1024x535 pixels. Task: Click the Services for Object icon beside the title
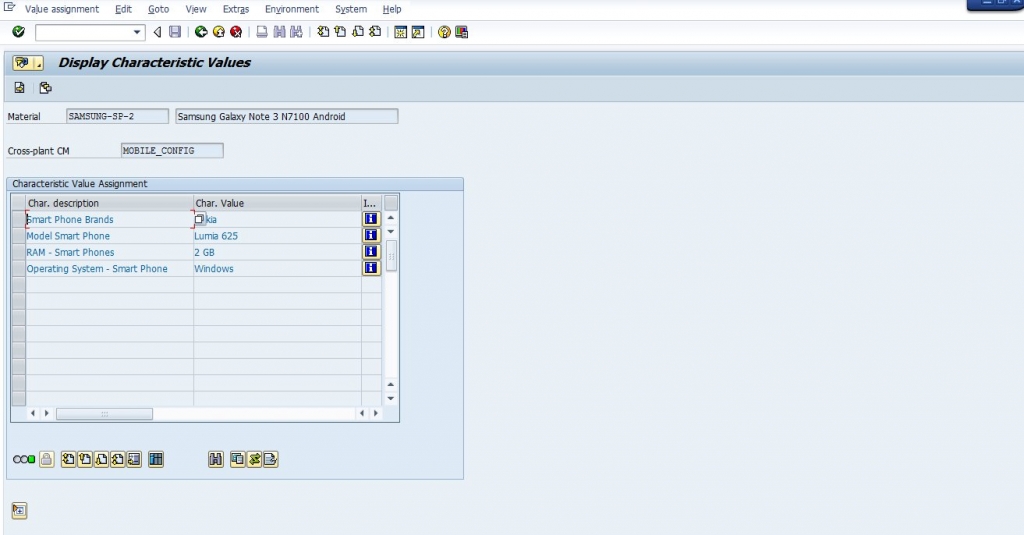coord(22,63)
